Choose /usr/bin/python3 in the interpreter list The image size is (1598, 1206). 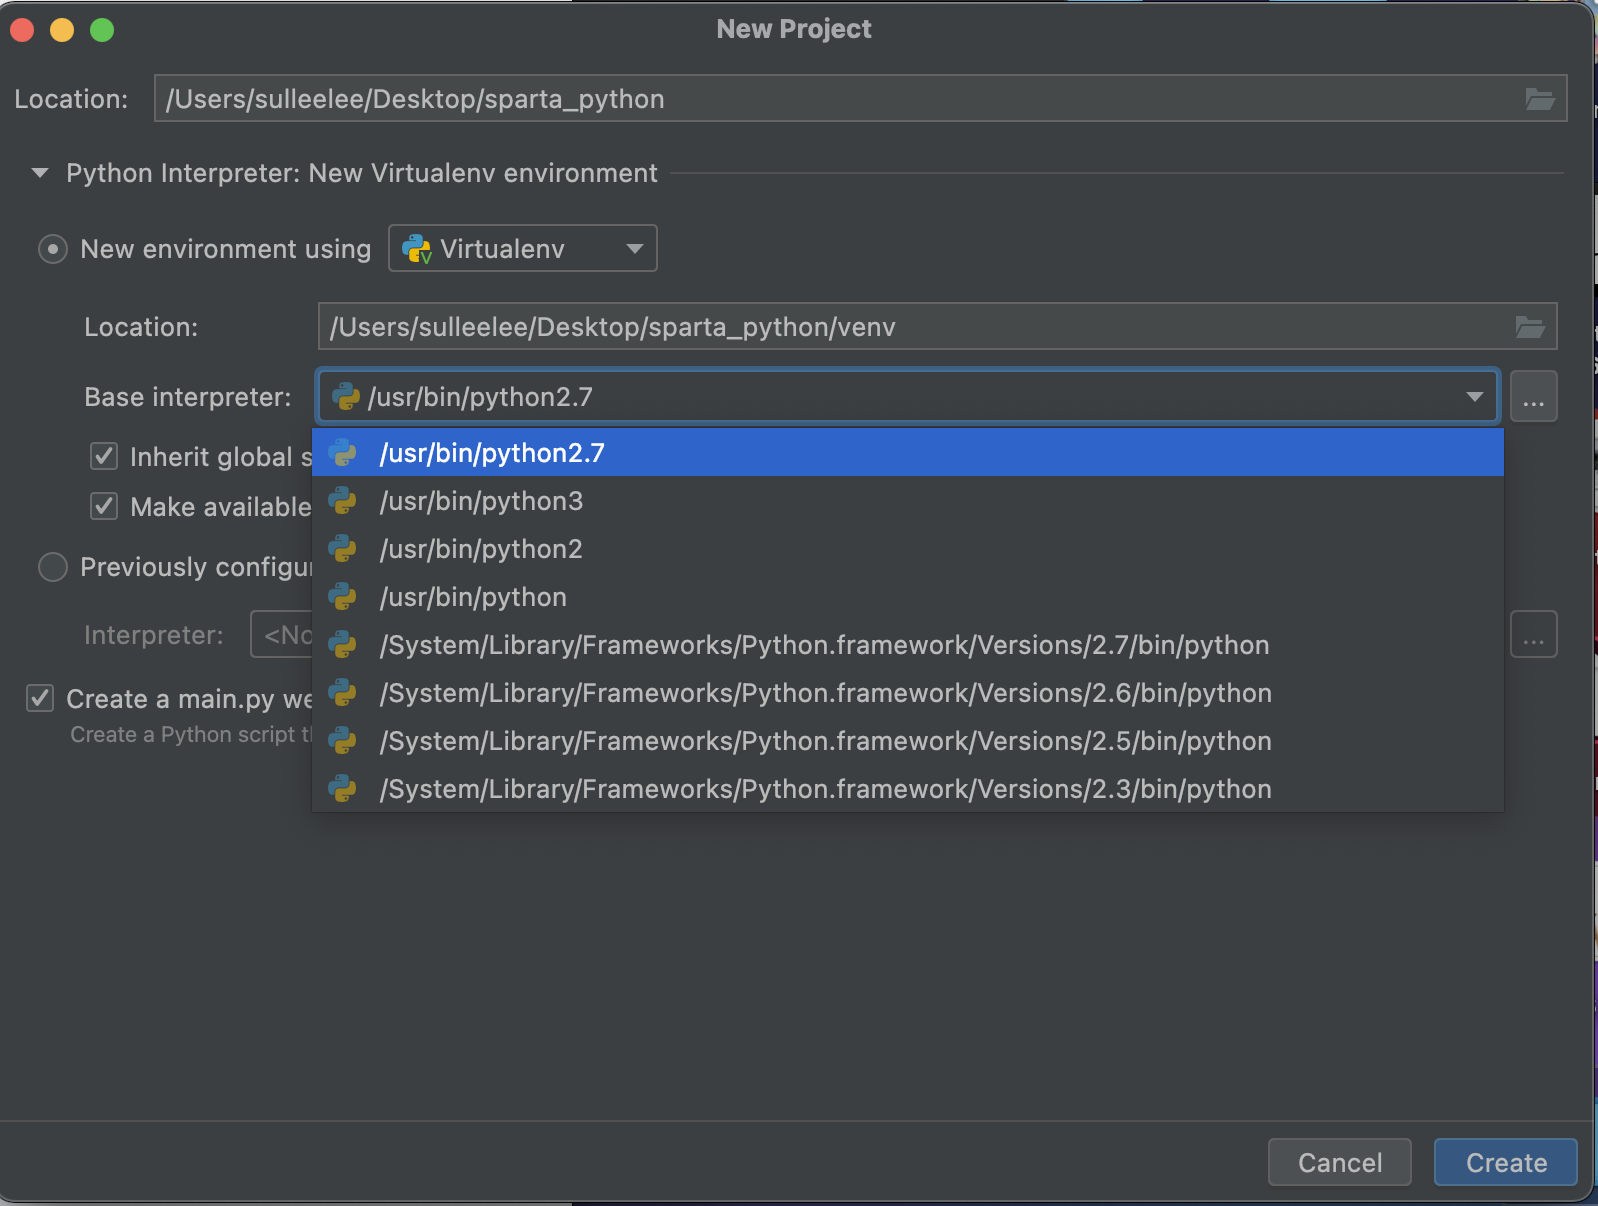[x=908, y=501]
